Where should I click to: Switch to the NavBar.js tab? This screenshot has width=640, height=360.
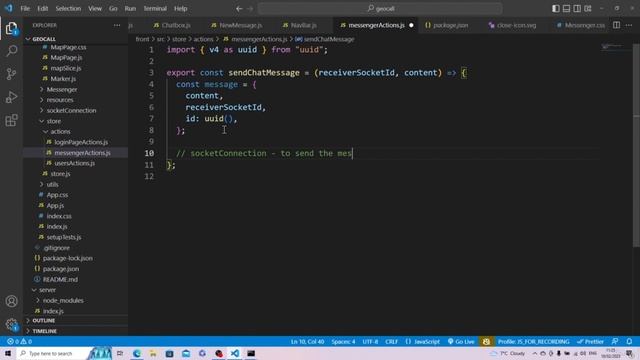[x=300, y=25]
